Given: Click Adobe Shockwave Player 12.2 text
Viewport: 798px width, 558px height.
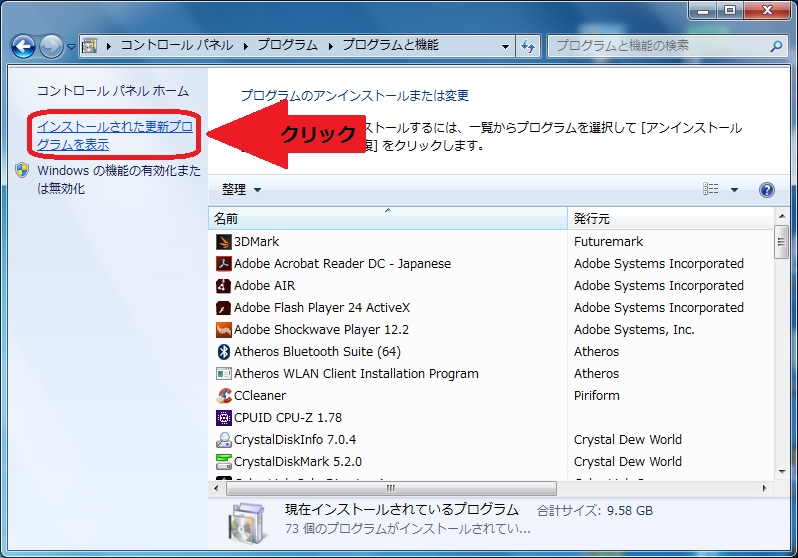Looking at the screenshot, I should pyautogui.click(x=321, y=329).
